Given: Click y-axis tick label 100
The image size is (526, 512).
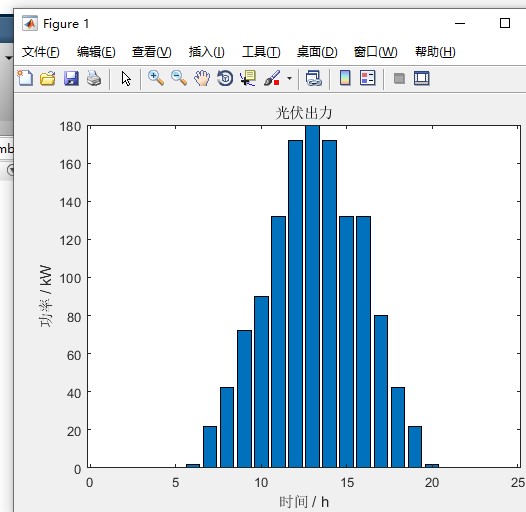Looking at the screenshot, I should pos(70,278).
